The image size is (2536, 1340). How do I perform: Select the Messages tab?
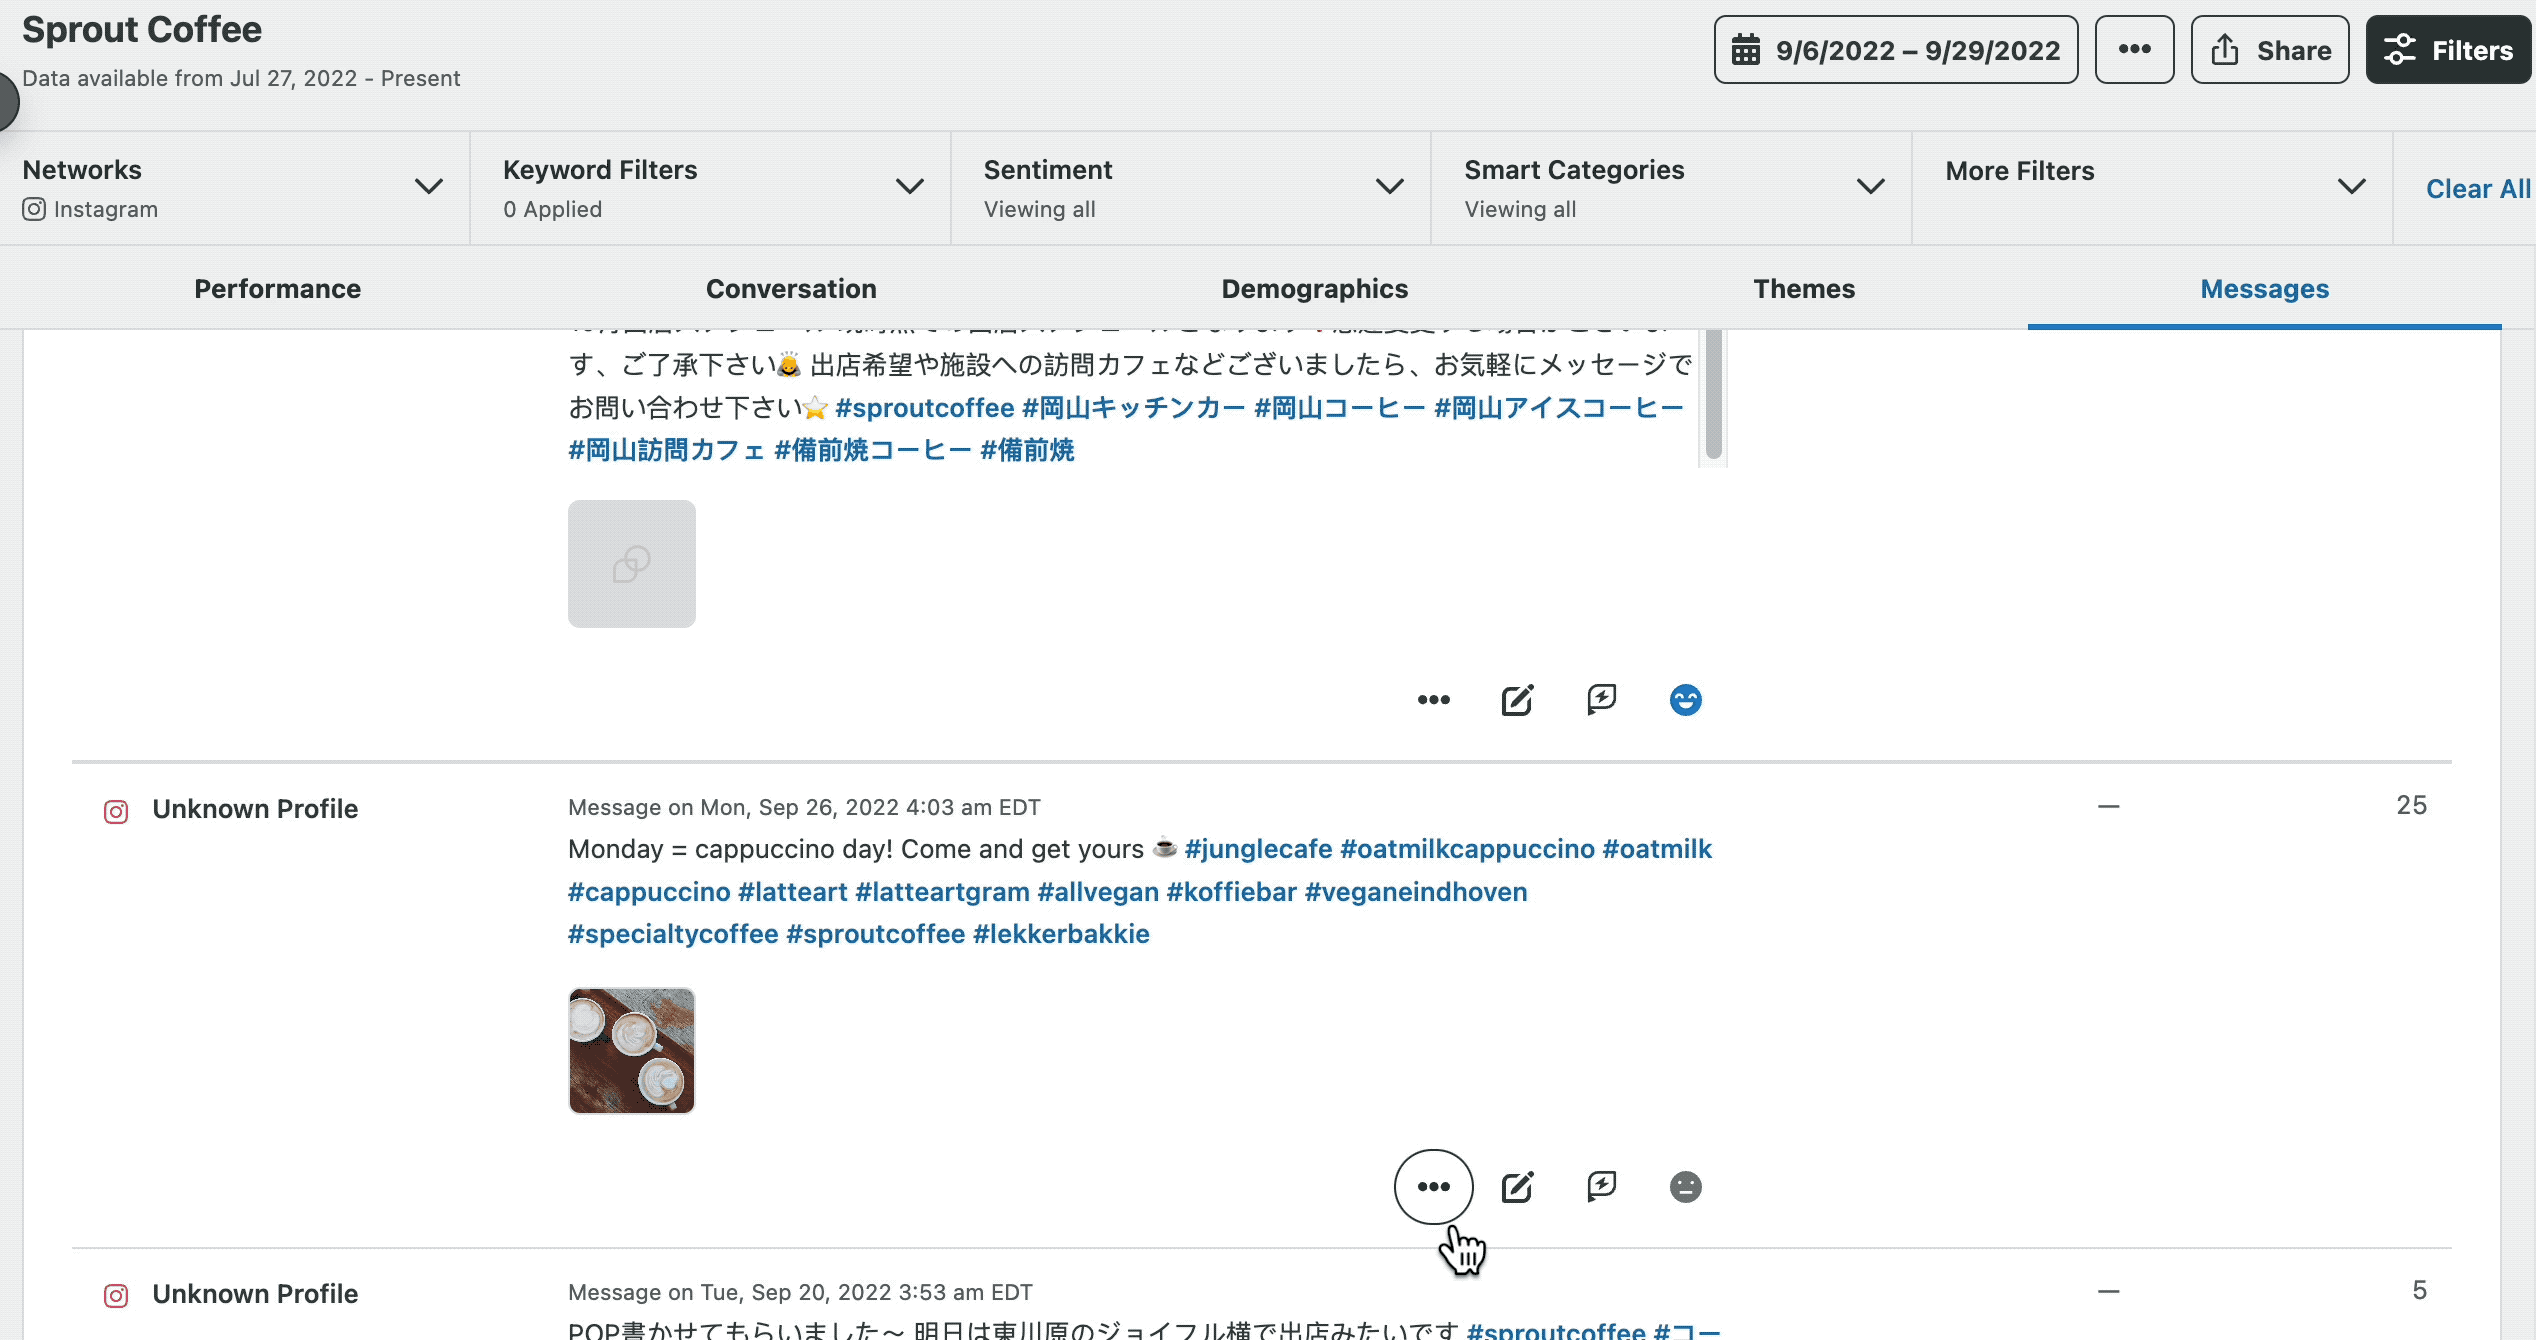coord(2264,289)
